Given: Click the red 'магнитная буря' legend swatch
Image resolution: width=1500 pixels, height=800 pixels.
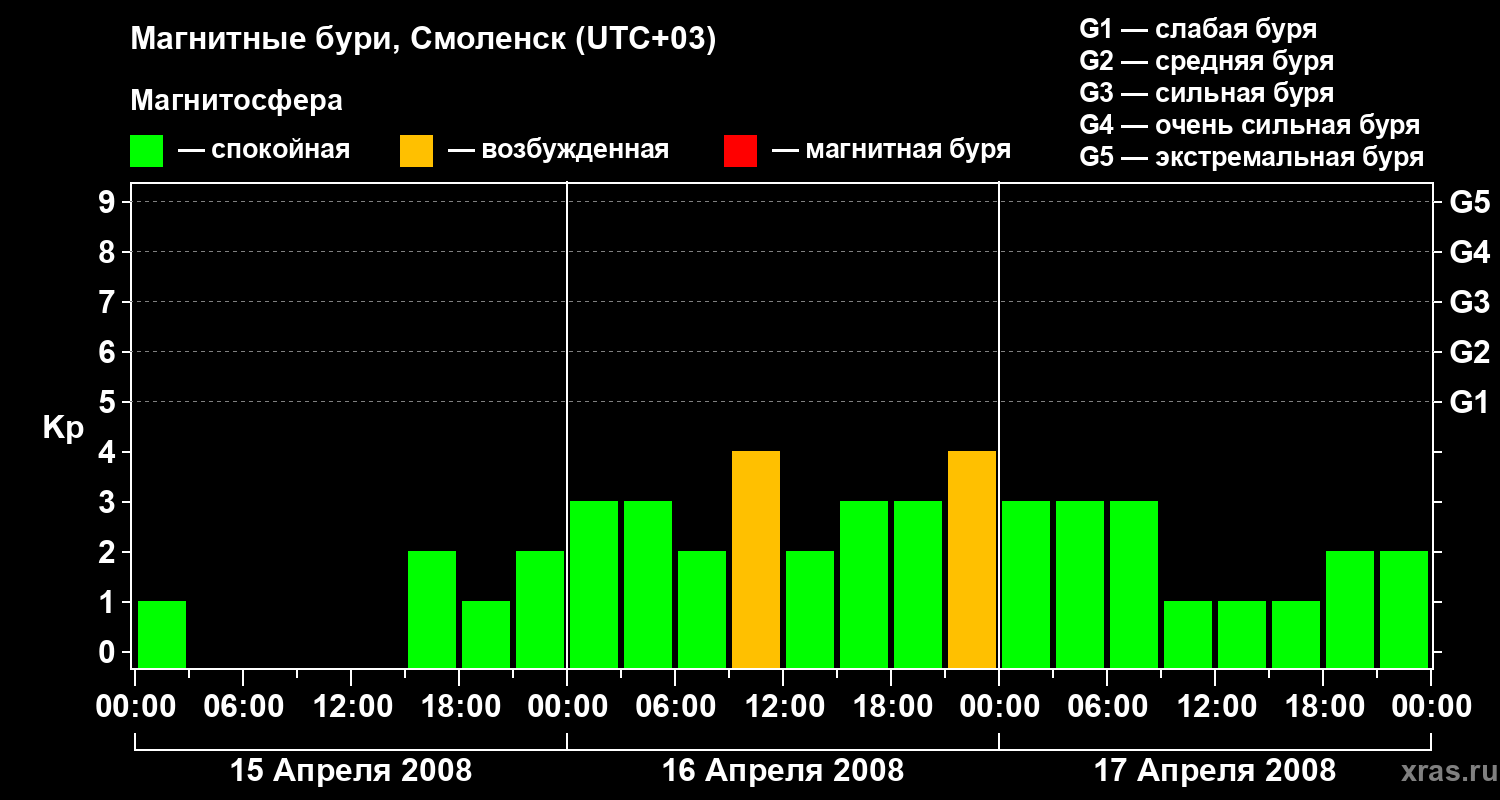Looking at the screenshot, I should [x=740, y=151].
